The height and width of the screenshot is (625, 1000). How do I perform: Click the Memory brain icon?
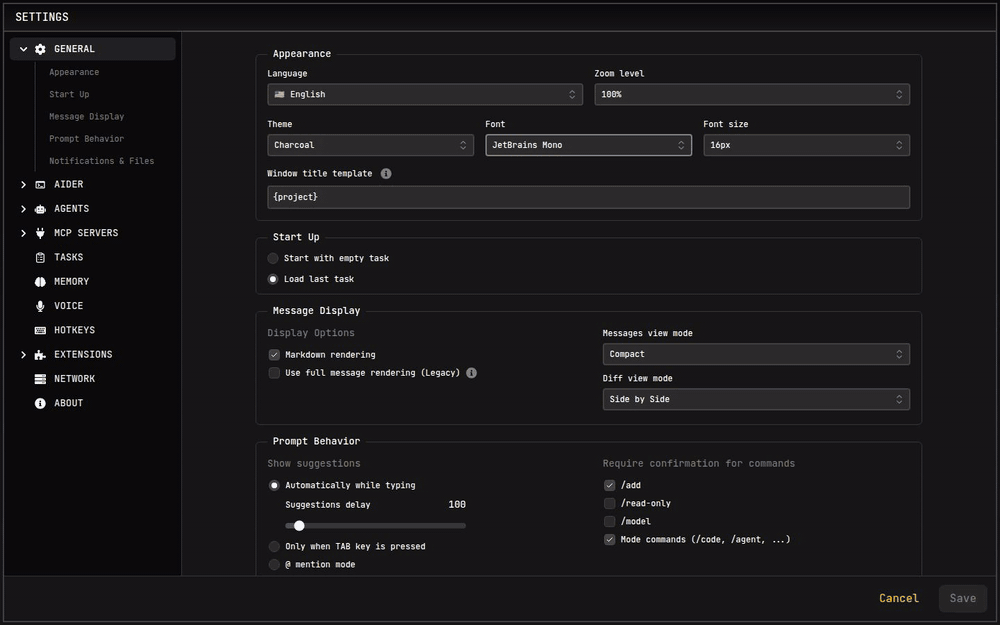40,281
